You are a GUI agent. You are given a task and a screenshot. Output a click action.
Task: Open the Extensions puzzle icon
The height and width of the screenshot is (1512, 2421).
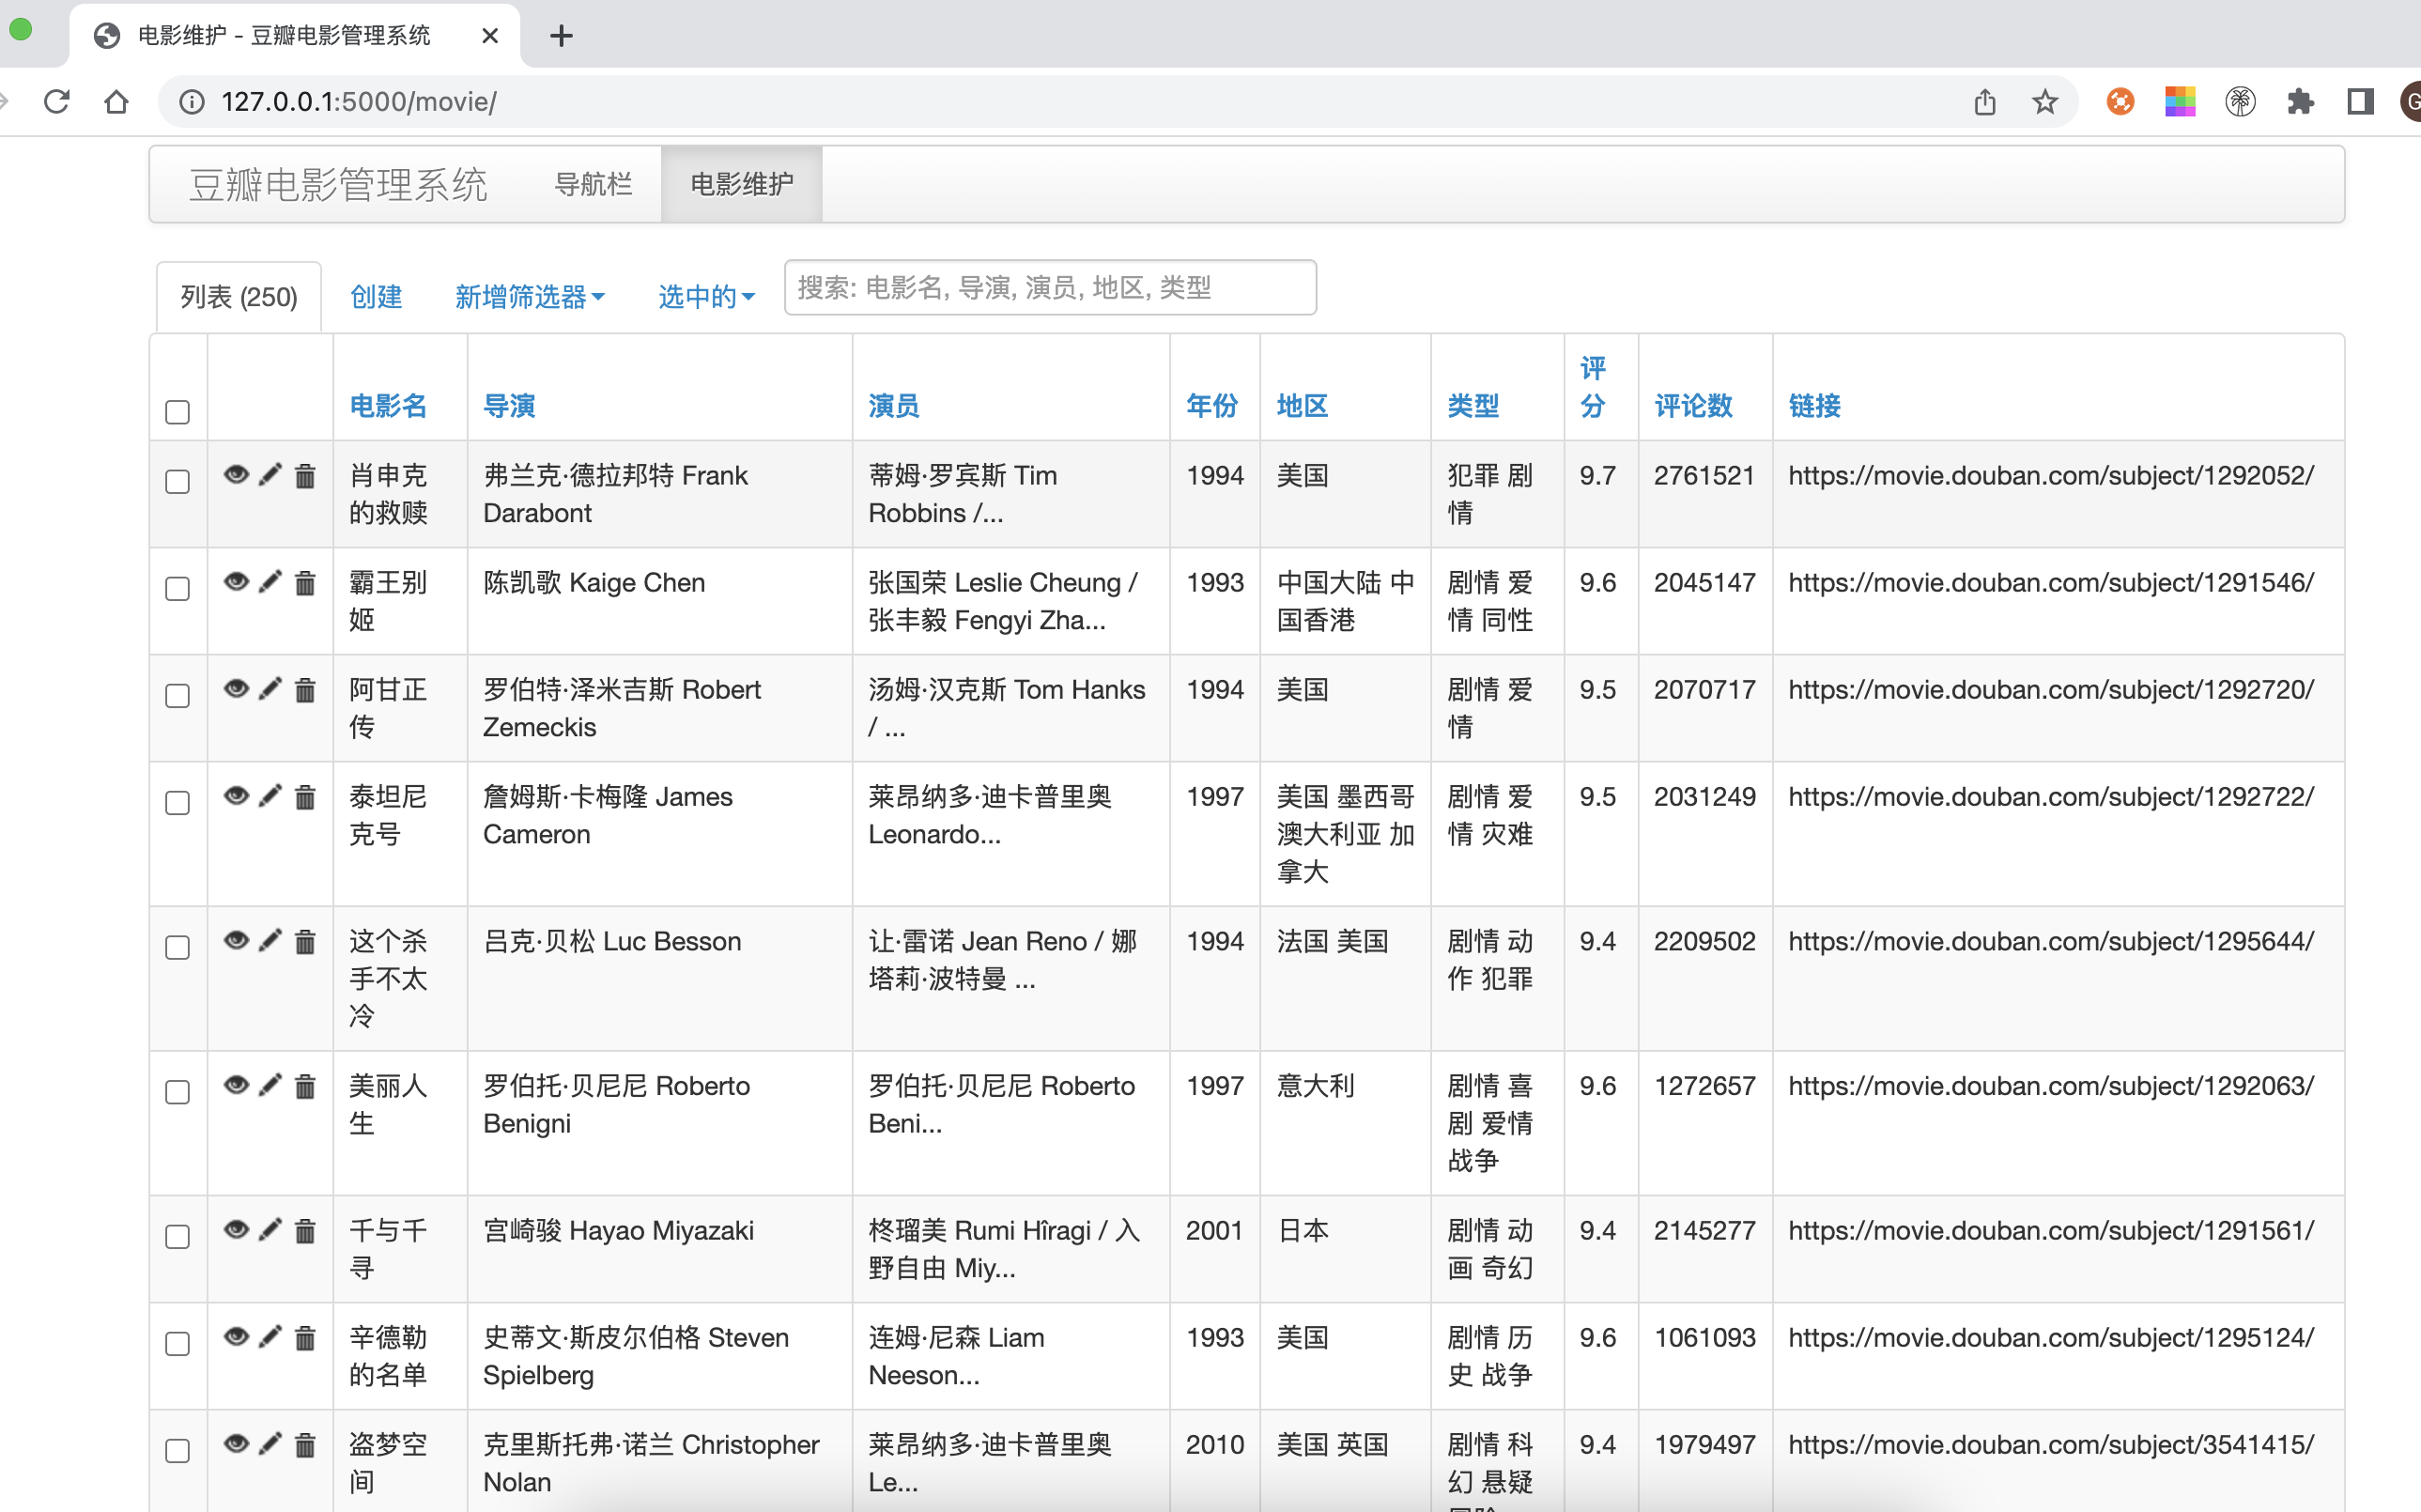[2300, 101]
